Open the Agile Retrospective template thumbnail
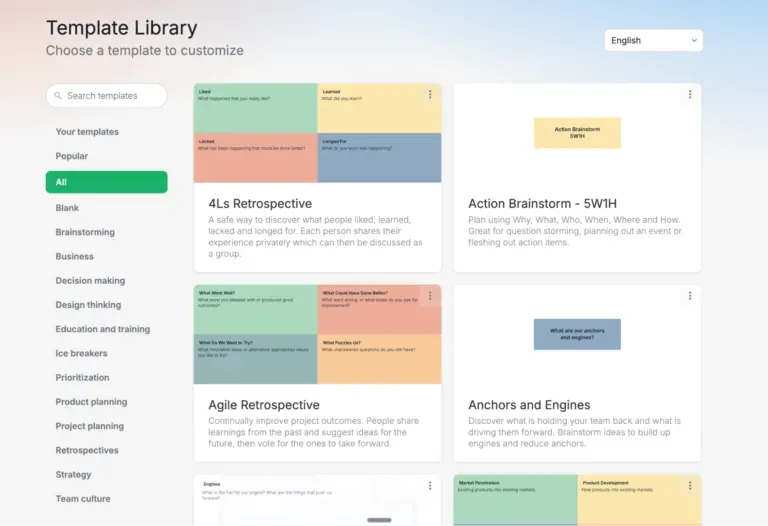Image resolution: width=768 pixels, height=526 pixels. pyautogui.click(x=317, y=335)
